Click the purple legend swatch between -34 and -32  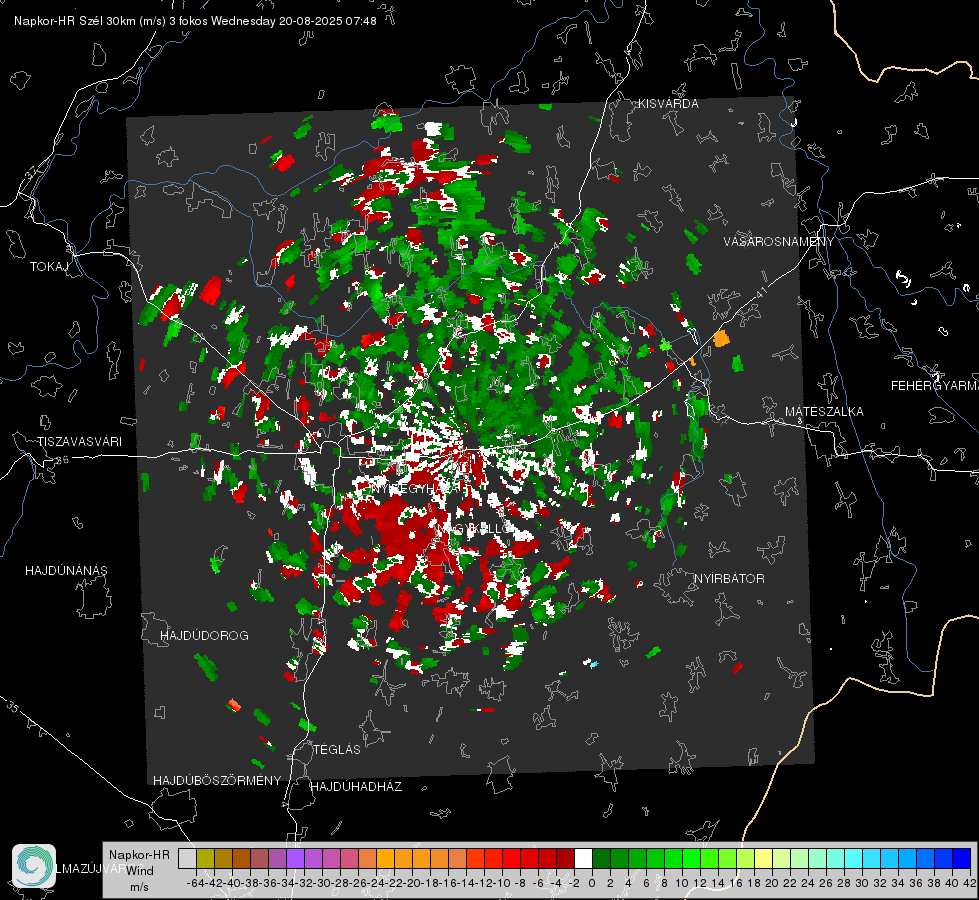[x=295, y=859]
